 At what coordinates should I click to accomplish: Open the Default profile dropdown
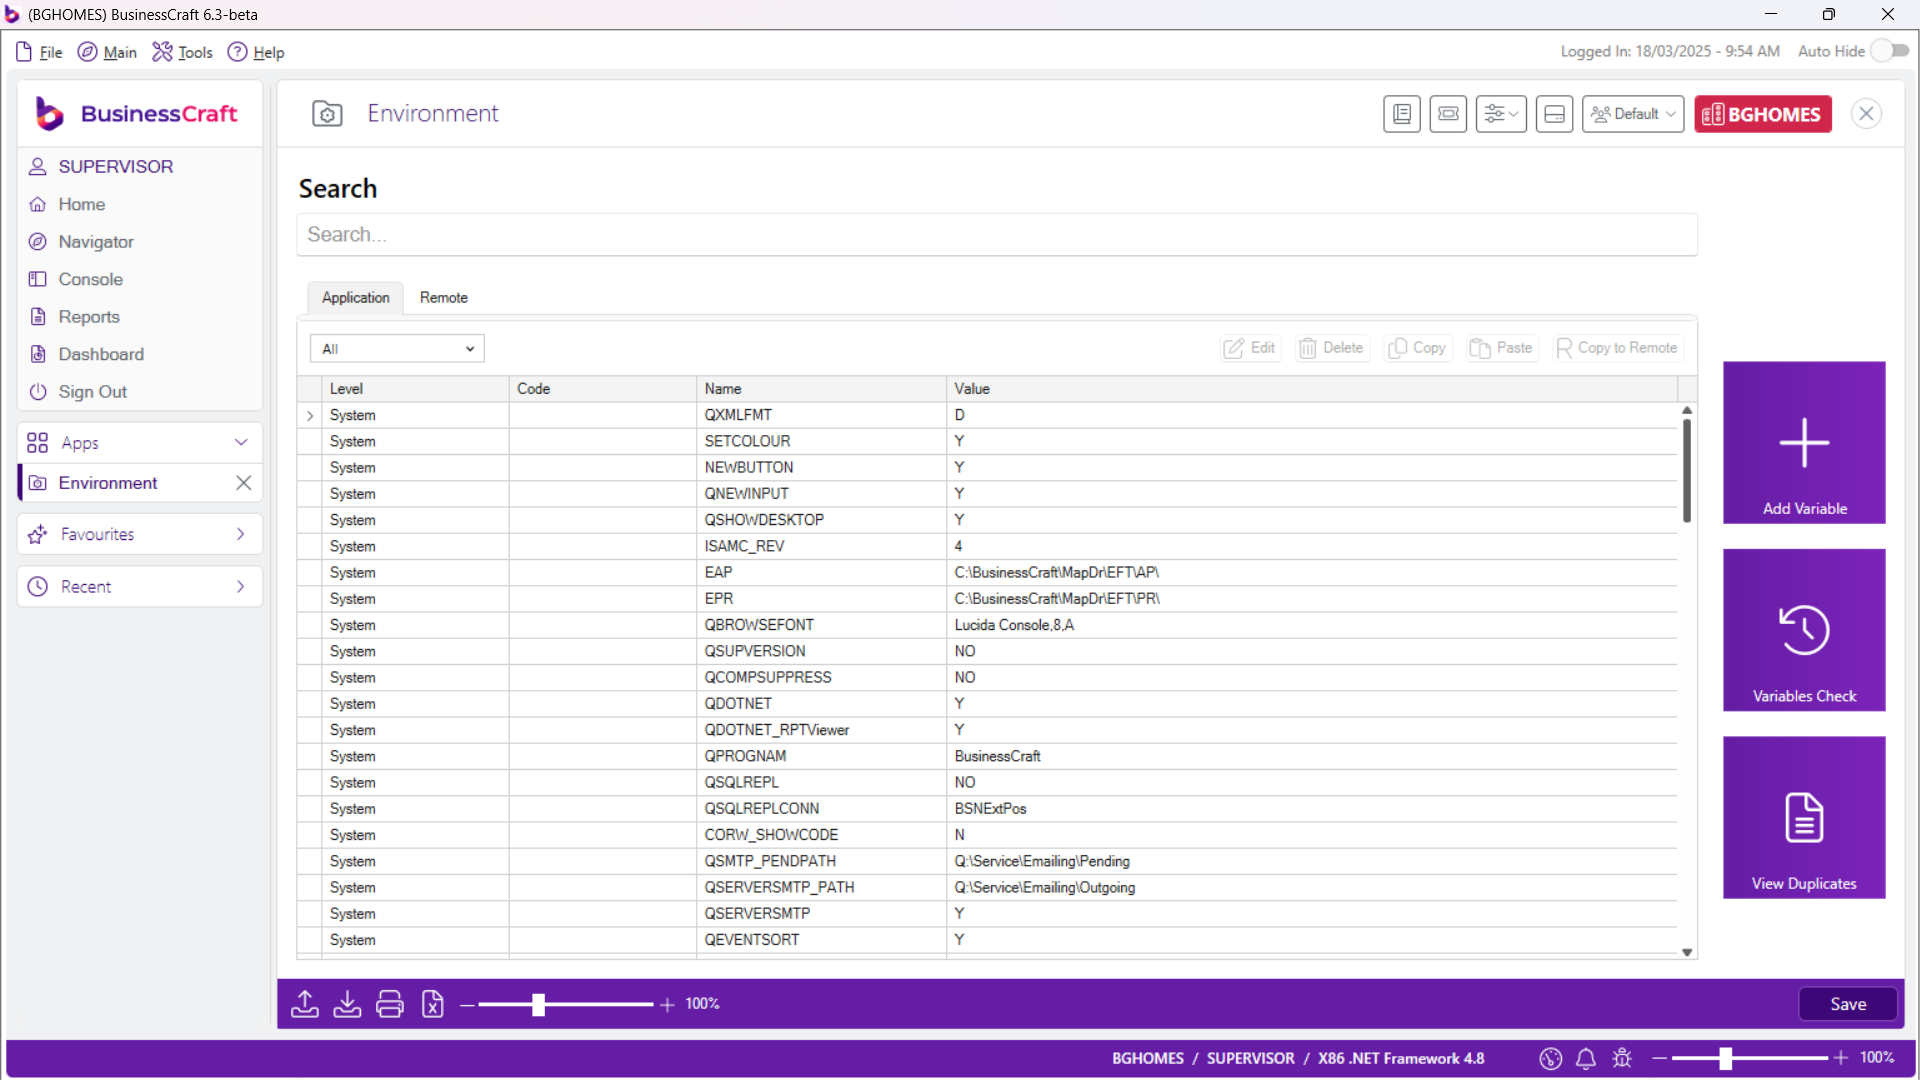point(1633,114)
